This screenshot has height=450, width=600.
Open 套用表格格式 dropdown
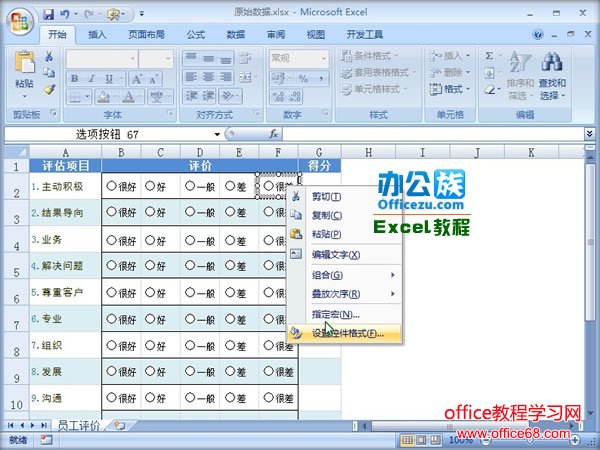[x=378, y=73]
